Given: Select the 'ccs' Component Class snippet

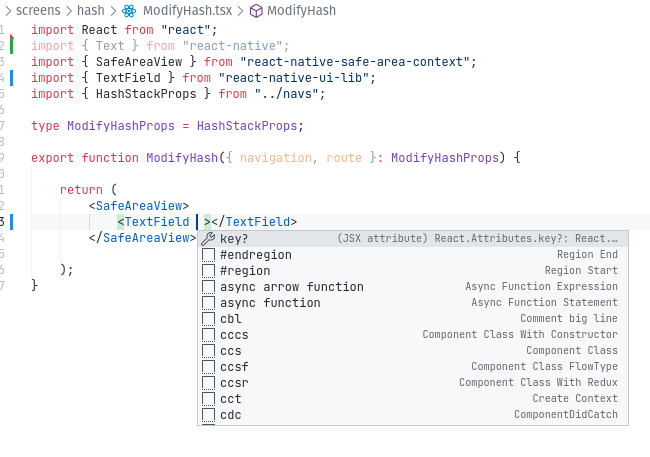Looking at the screenshot, I should tap(413, 351).
